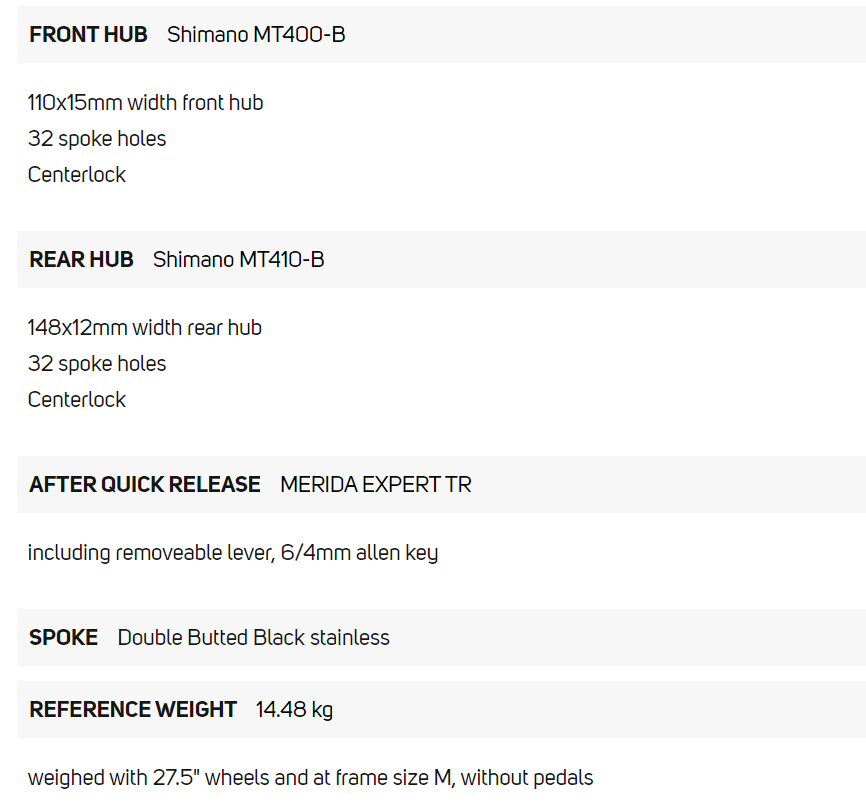Image resolution: width=866 pixels, height=811 pixels.
Task: Click the SPOKE heading label
Action: tap(64, 638)
